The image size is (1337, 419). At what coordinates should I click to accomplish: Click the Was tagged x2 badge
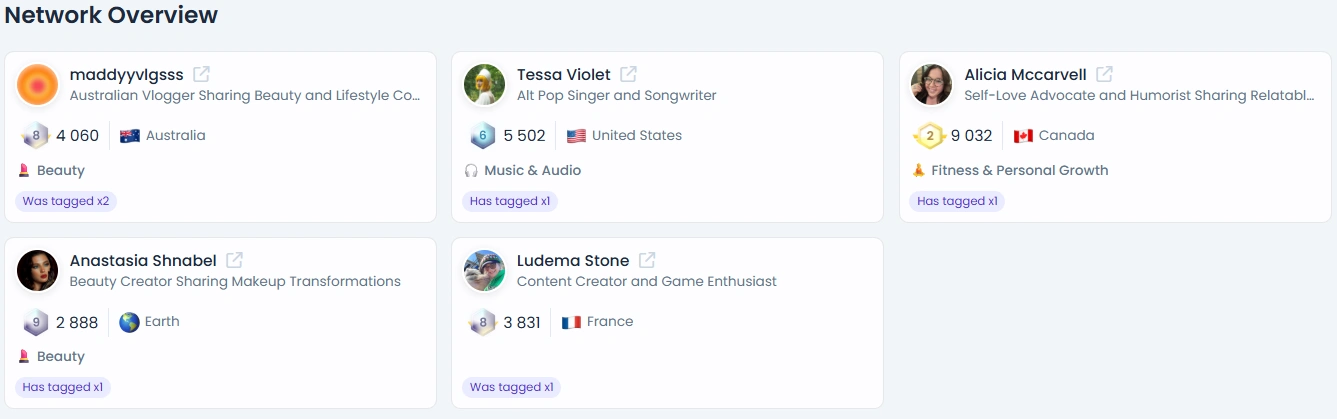(x=66, y=201)
